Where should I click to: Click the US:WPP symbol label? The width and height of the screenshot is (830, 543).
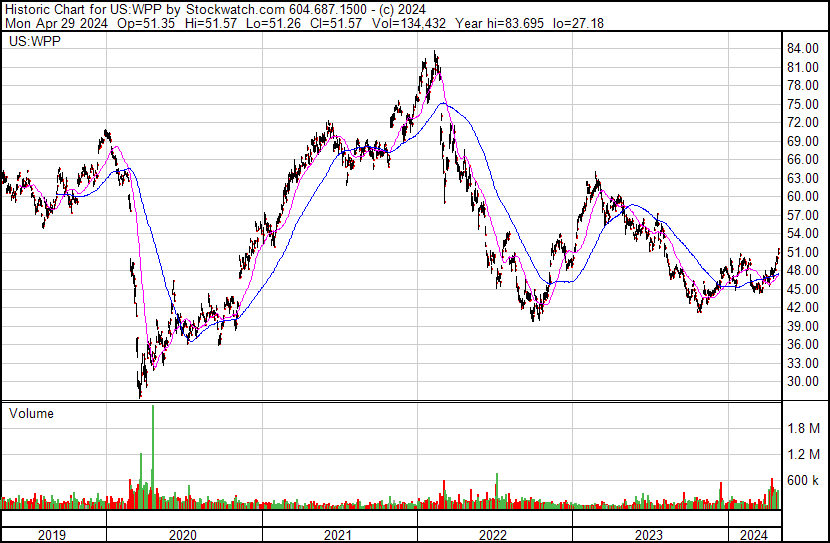pos(35,41)
